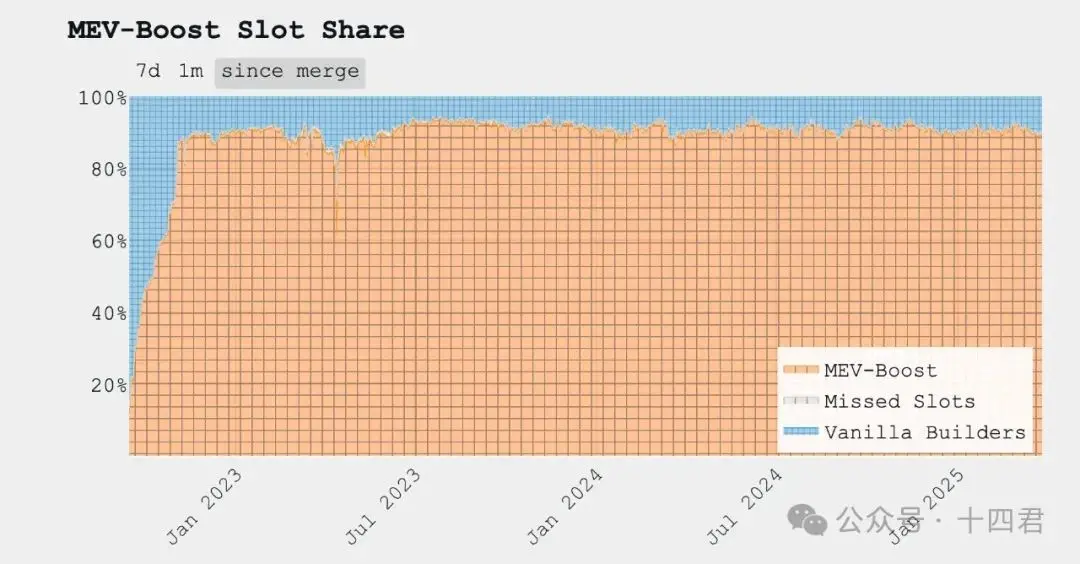Viewport: 1080px width, 564px height.
Task: Click the blue Vanilla Builders legend swatch
Action: coord(800,432)
